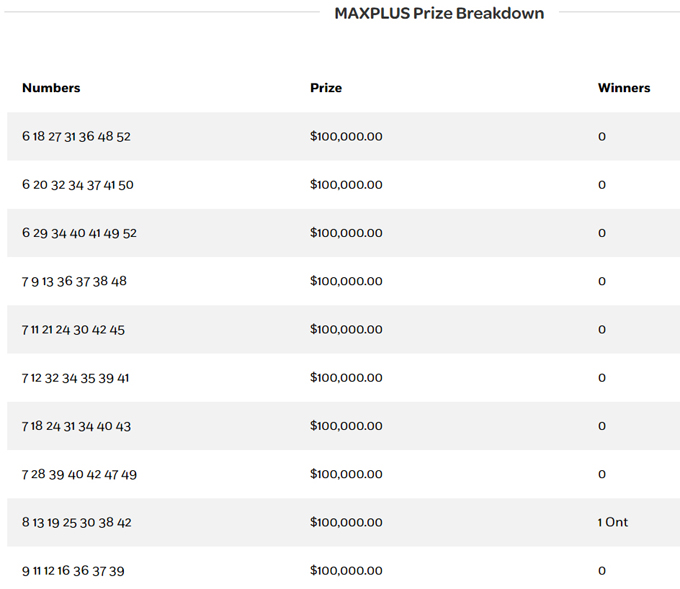
Task: Select numbers 9 11 12 16 36 37 39
Action: click(73, 571)
